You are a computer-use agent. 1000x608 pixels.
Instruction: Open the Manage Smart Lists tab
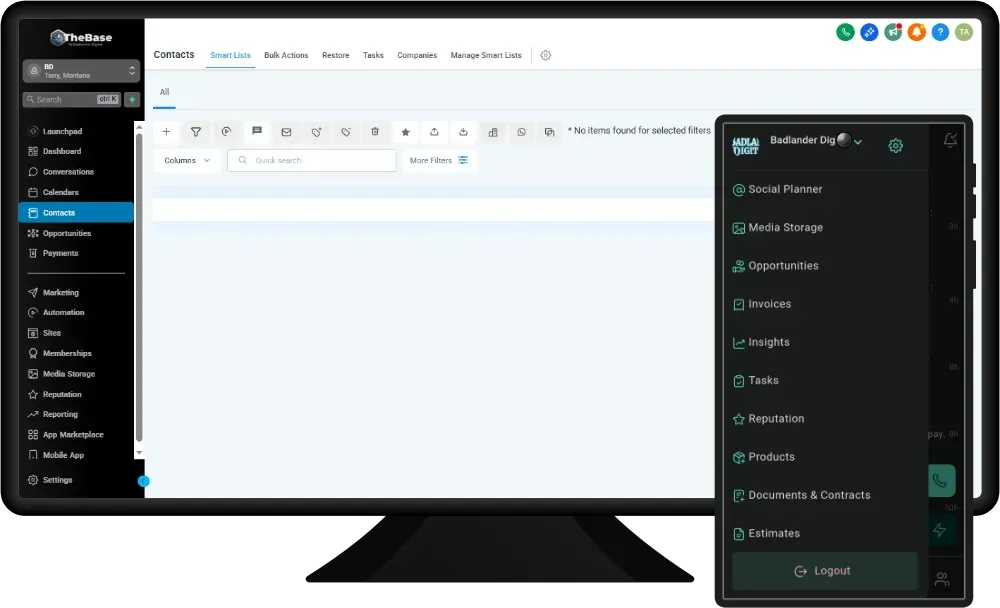coord(486,56)
